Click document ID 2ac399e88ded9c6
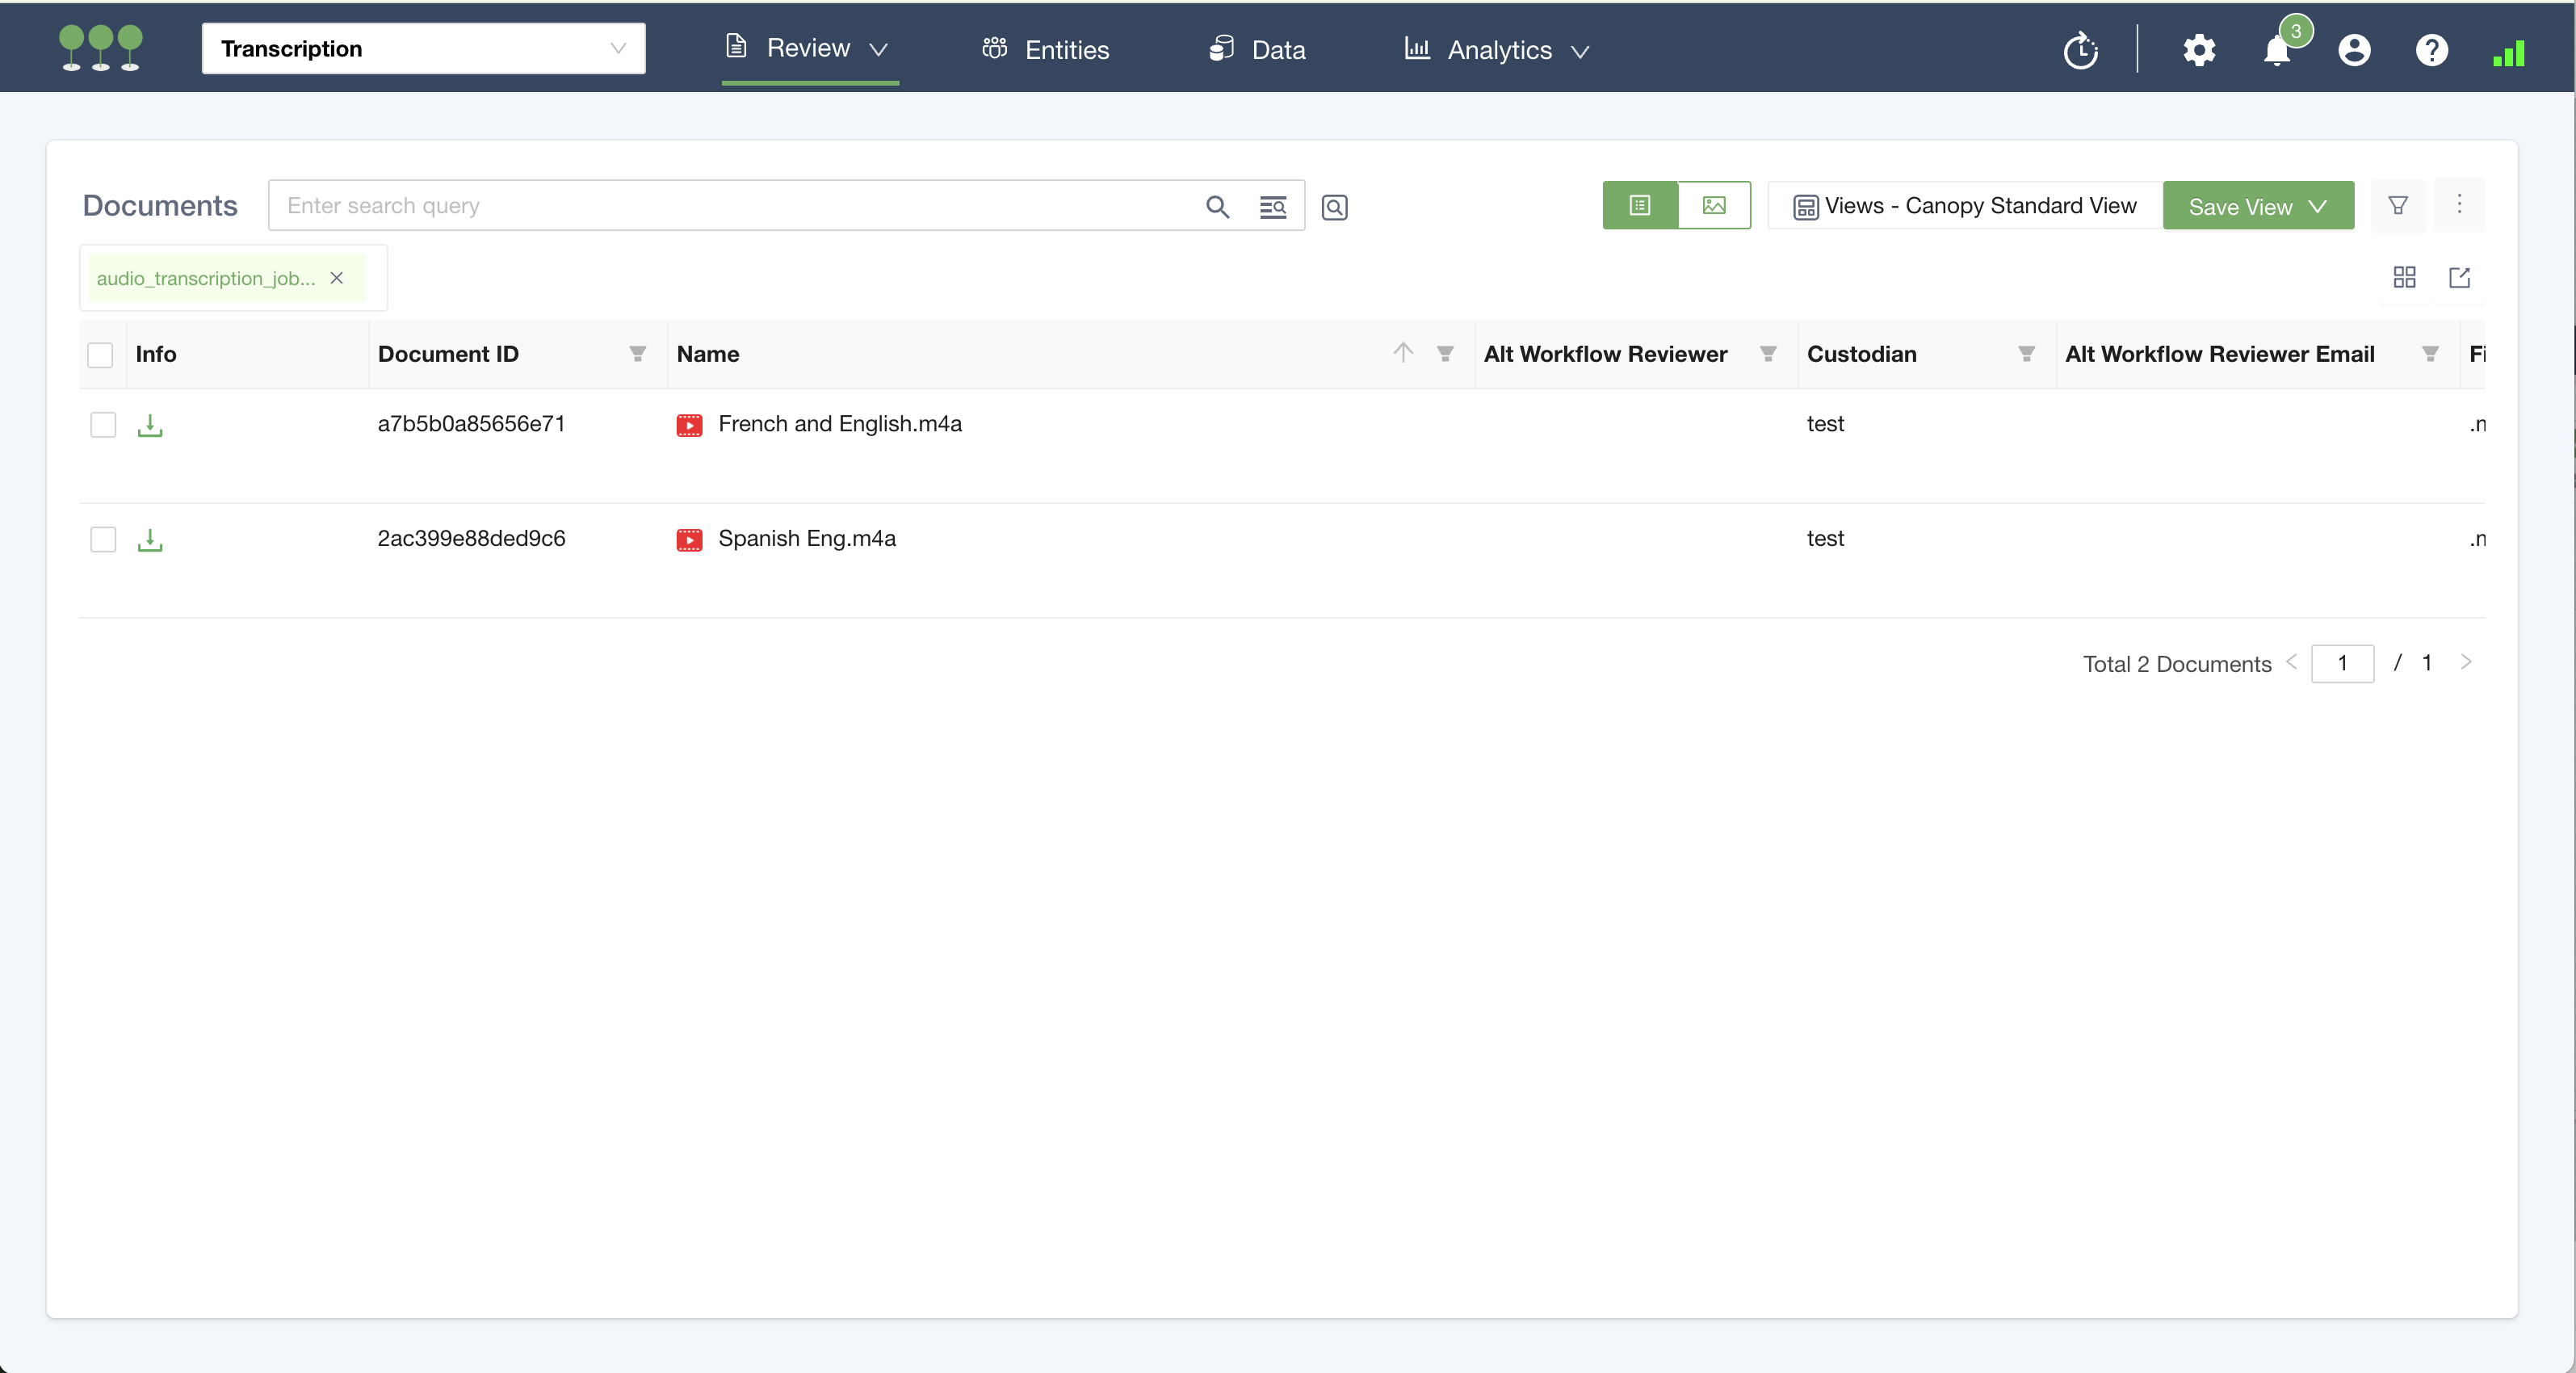Viewport: 2576px width, 1373px height. (x=471, y=539)
